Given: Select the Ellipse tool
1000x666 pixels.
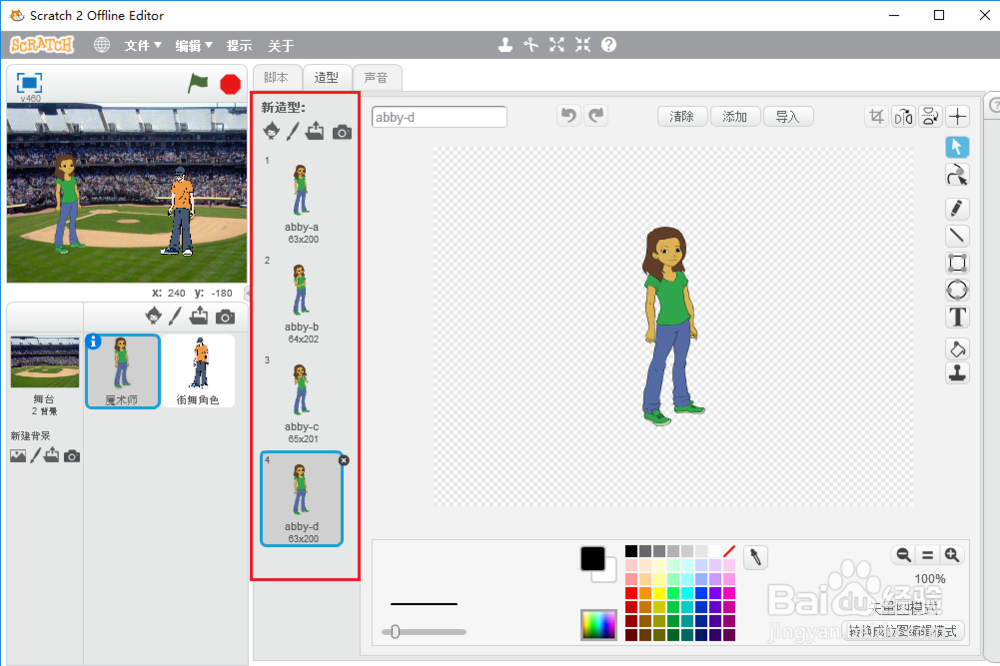Looking at the screenshot, I should (x=957, y=290).
